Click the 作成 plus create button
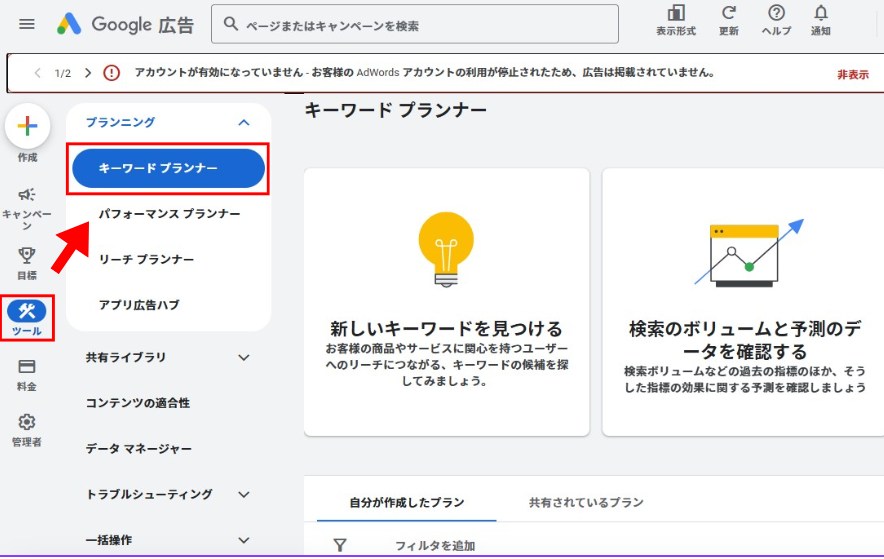 tap(28, 126)
